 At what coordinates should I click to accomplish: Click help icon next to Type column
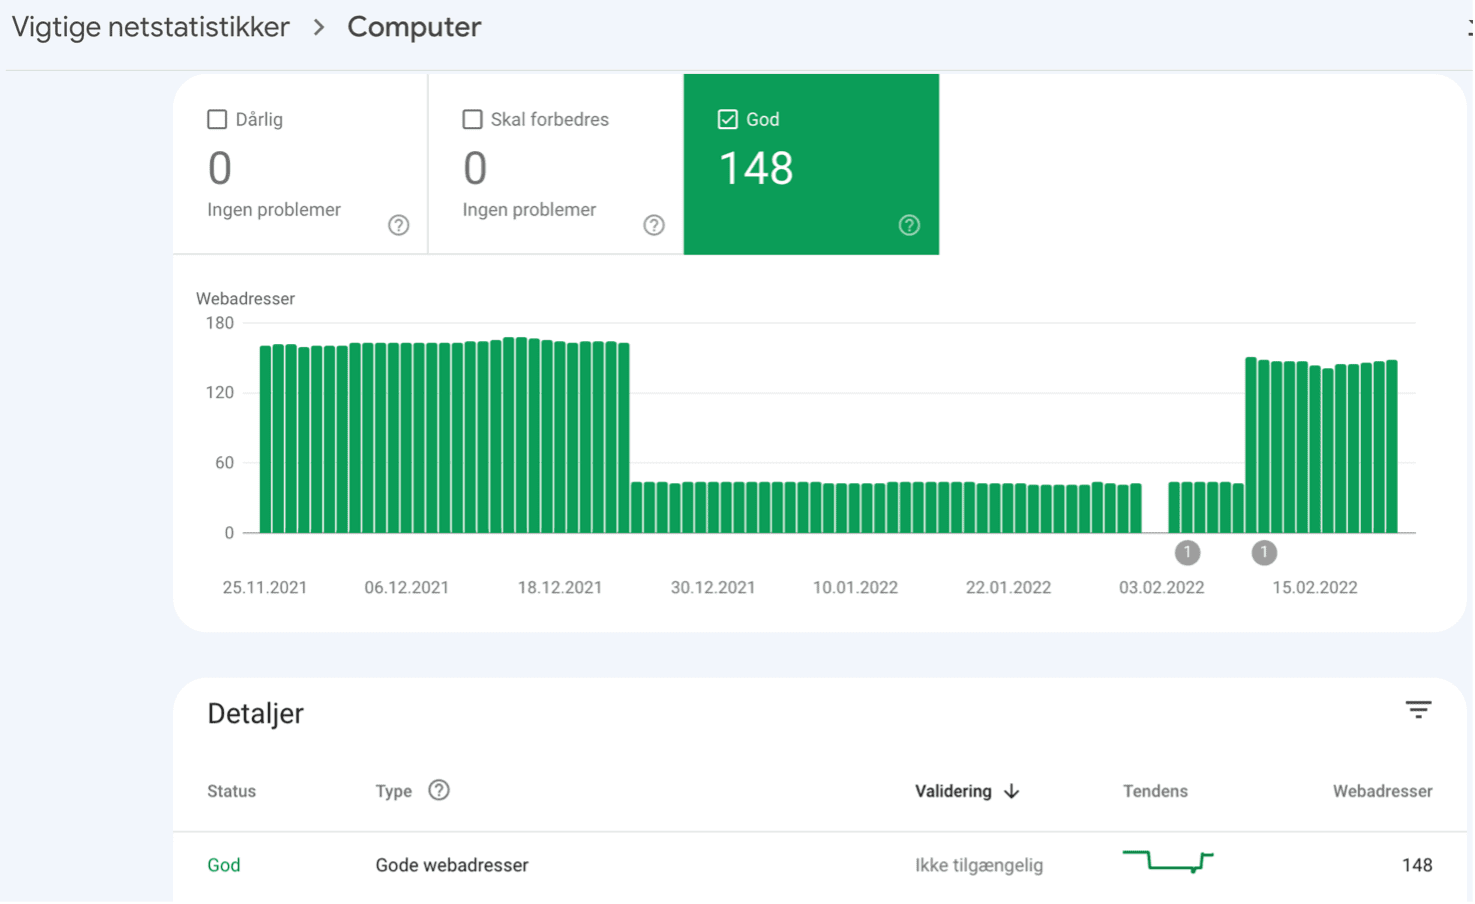[439, 790]
